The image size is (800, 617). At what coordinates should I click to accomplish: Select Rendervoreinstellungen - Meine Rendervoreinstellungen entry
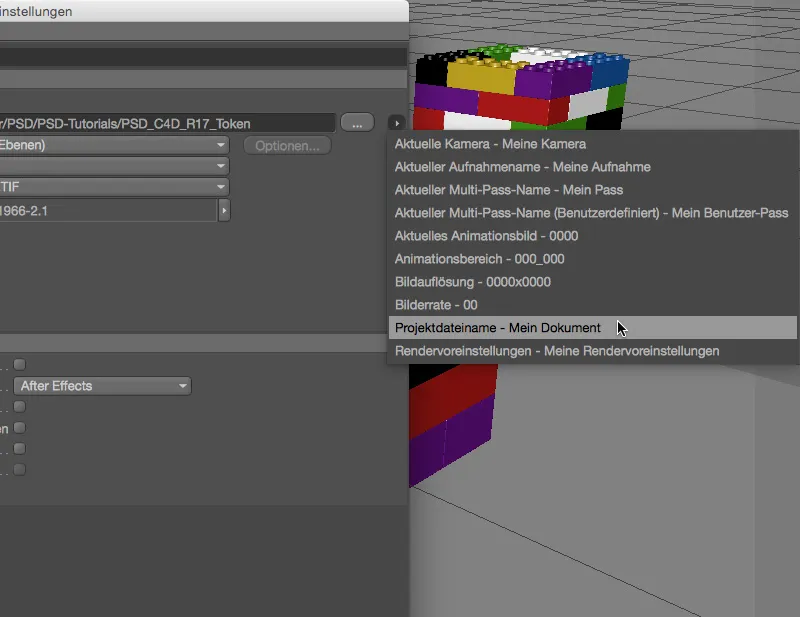[x=592, y=351]
